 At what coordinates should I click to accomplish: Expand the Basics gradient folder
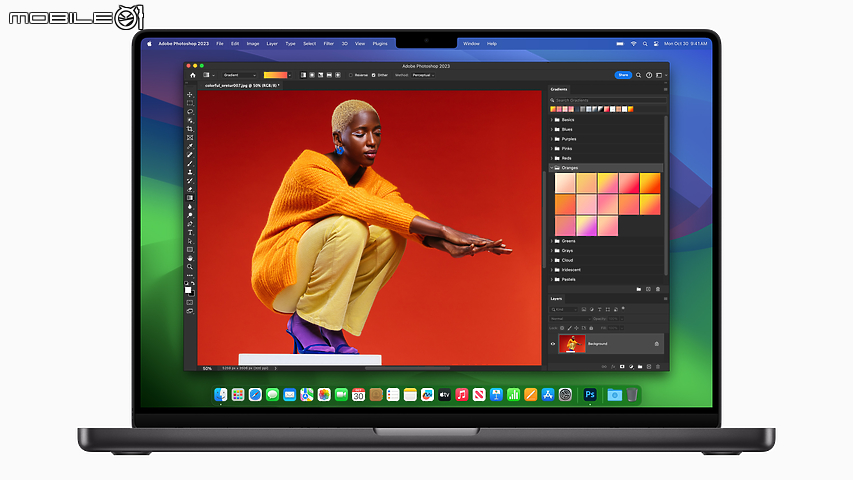click(552, 120)
